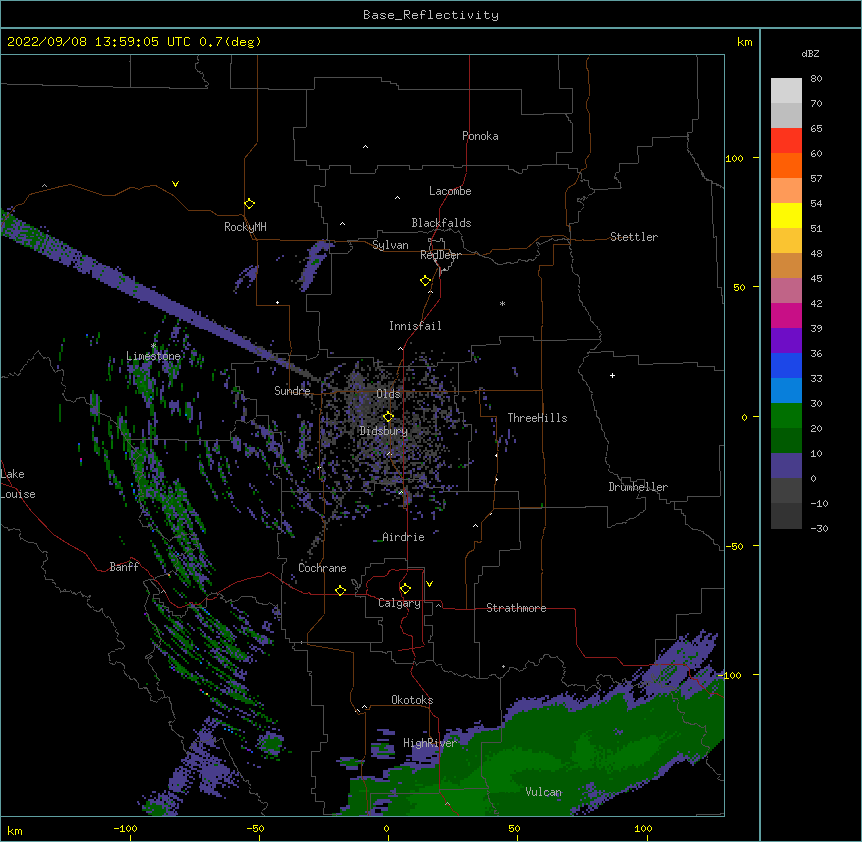Click the yellow V marker north of RockyMH
This screenshot has height=842, width=862.
click(175, 184)
